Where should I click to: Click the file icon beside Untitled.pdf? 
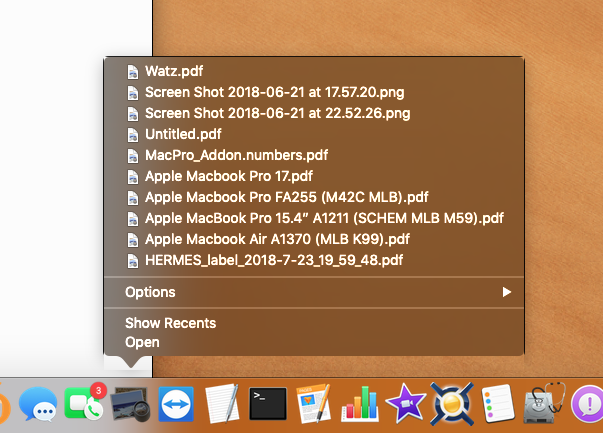pos(133,135)
